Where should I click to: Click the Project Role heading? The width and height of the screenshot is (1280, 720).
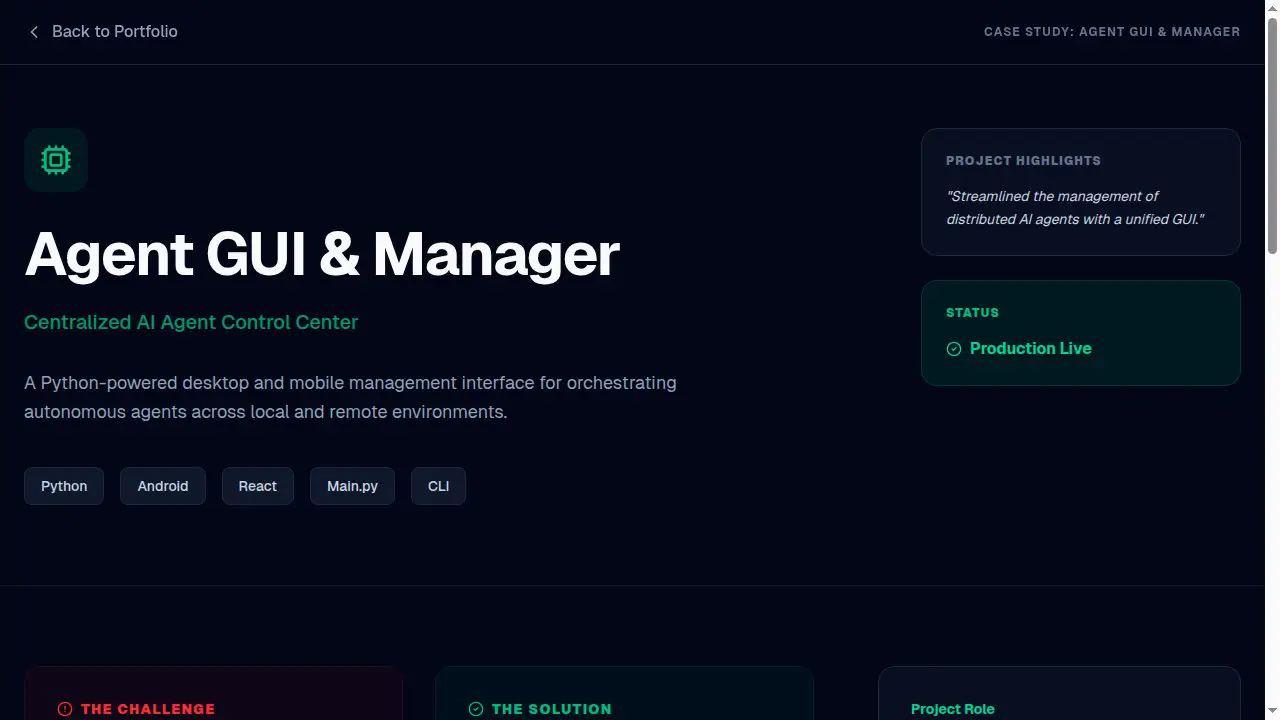point(953,709)
